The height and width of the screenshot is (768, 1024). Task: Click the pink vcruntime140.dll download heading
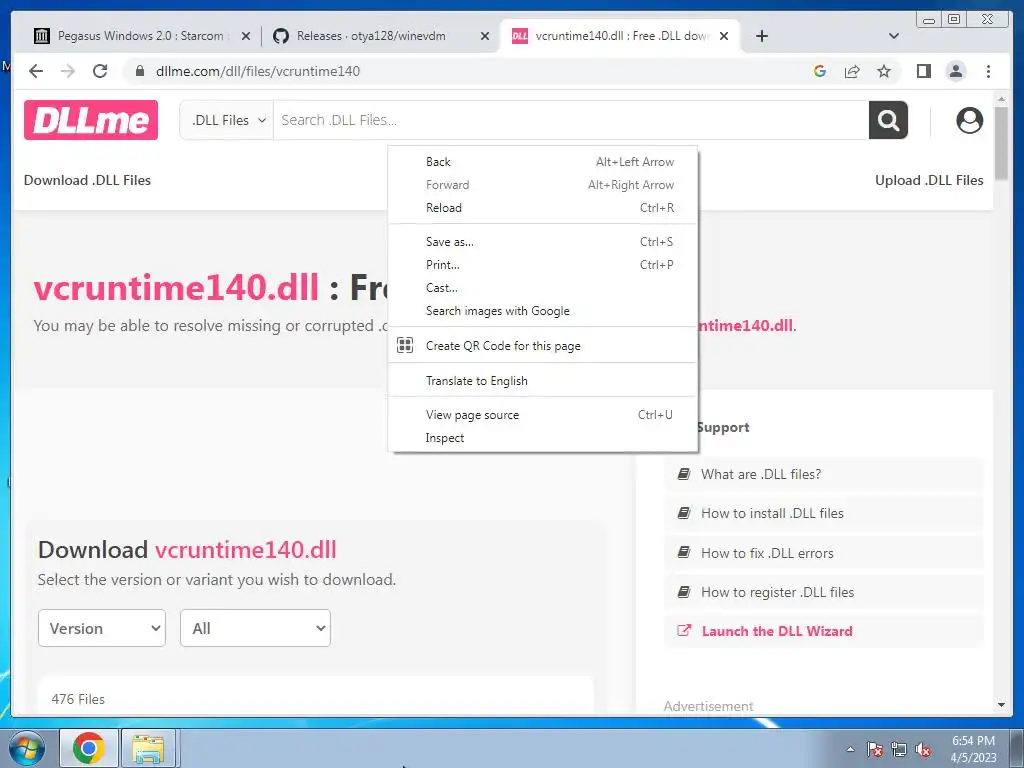click(x=246, y=550)
